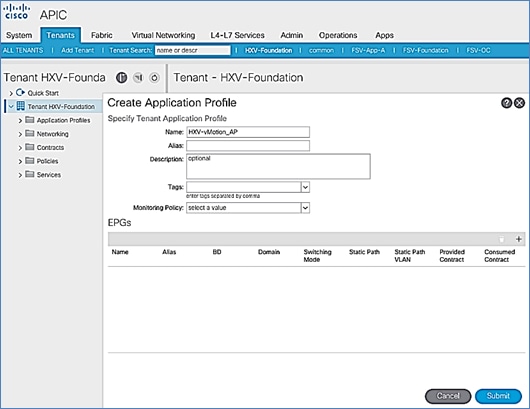
Task: Click the Static Path VLAN column header
Action: [410, 256]
